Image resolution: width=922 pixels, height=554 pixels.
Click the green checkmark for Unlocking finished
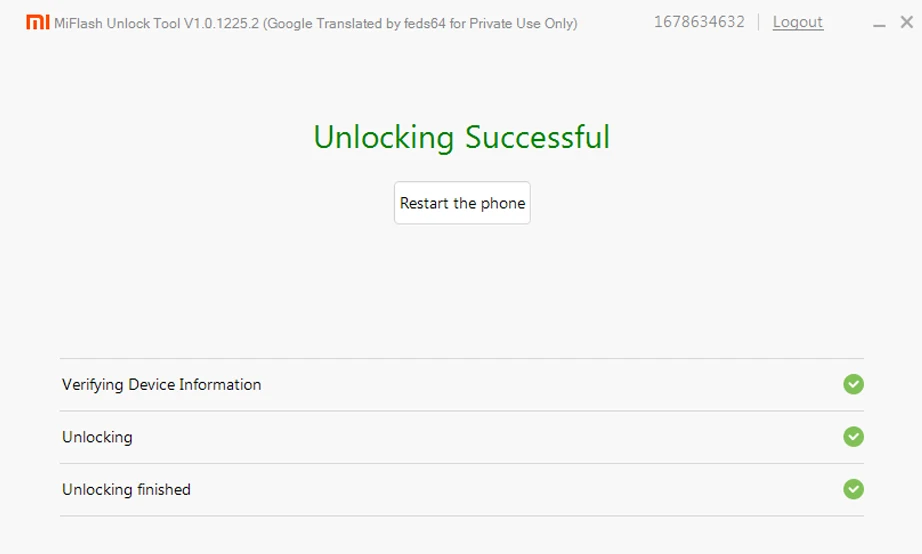(x=853, y=489)
